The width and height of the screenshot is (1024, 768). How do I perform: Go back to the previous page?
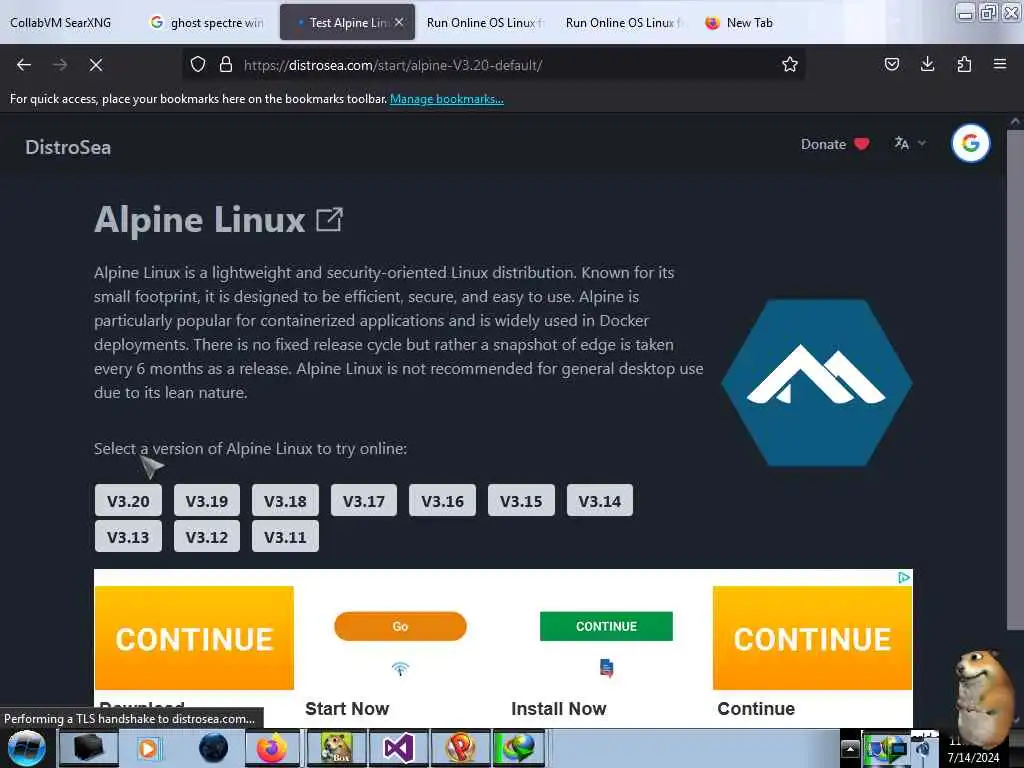pos(24,65)
